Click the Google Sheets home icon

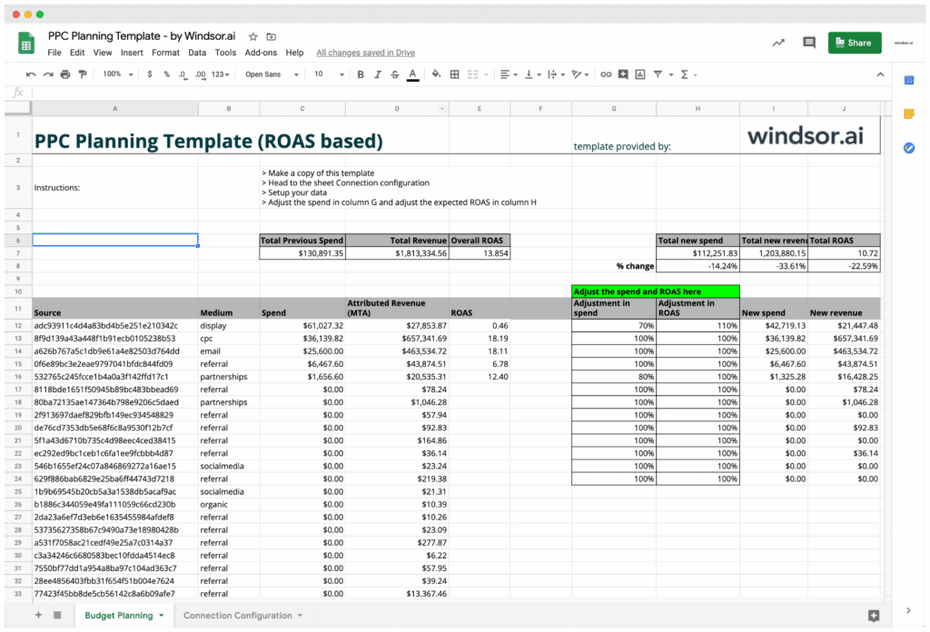point(26,43)
